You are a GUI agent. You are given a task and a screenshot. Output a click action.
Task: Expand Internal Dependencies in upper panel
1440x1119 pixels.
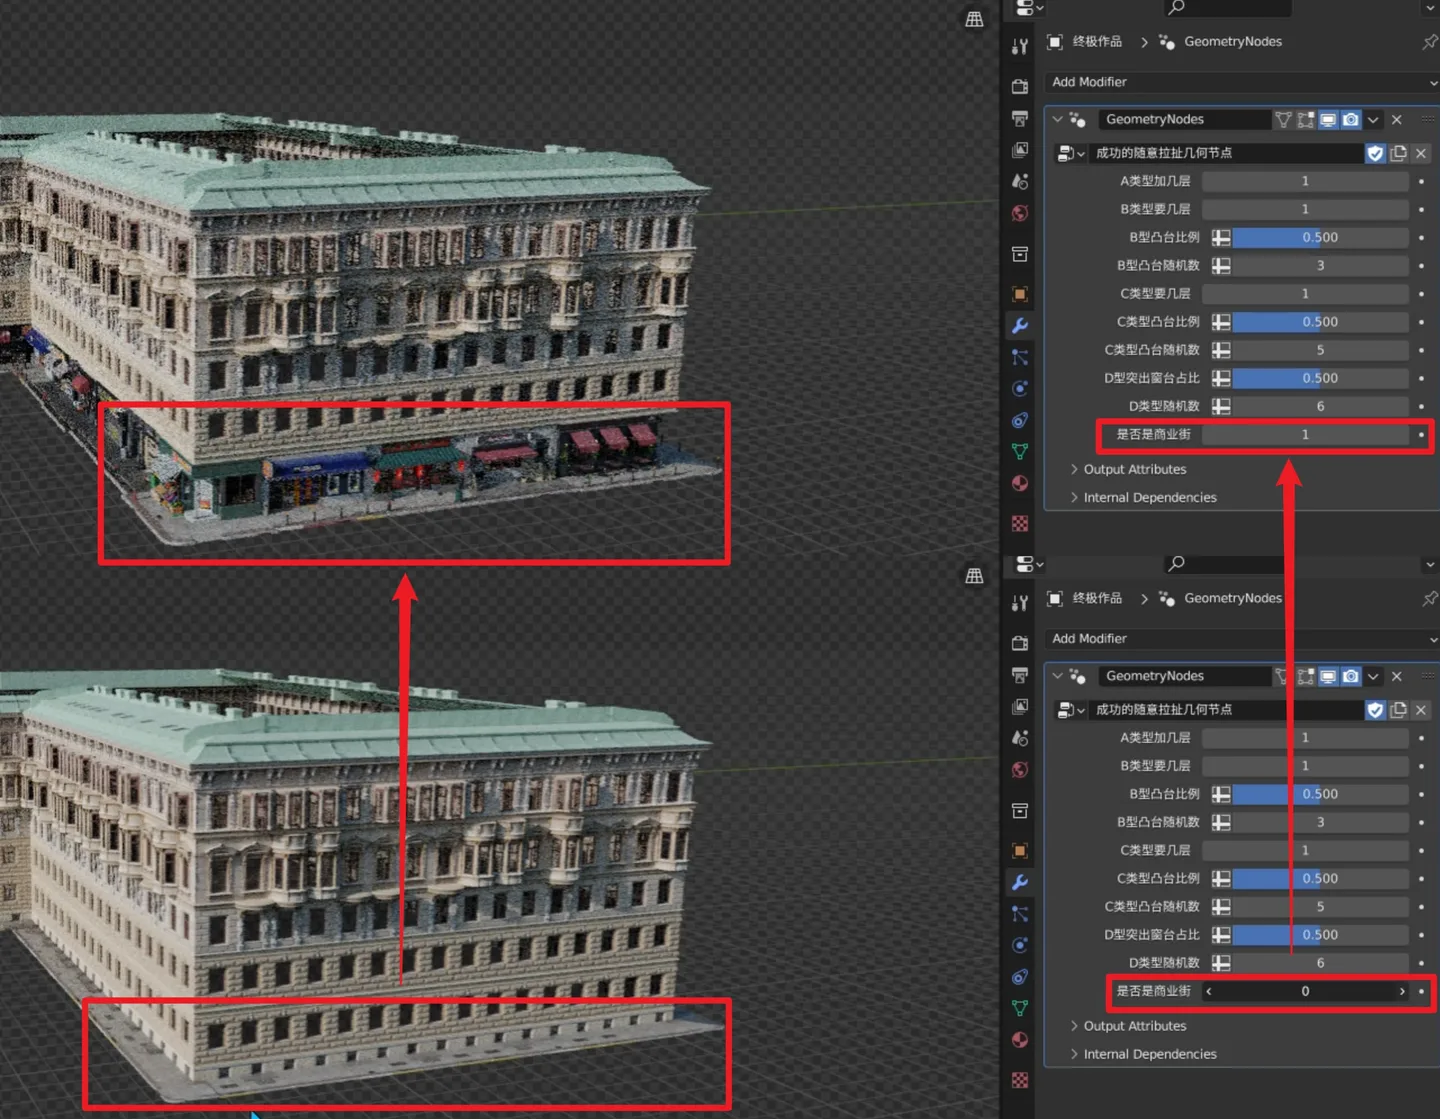1143,497
